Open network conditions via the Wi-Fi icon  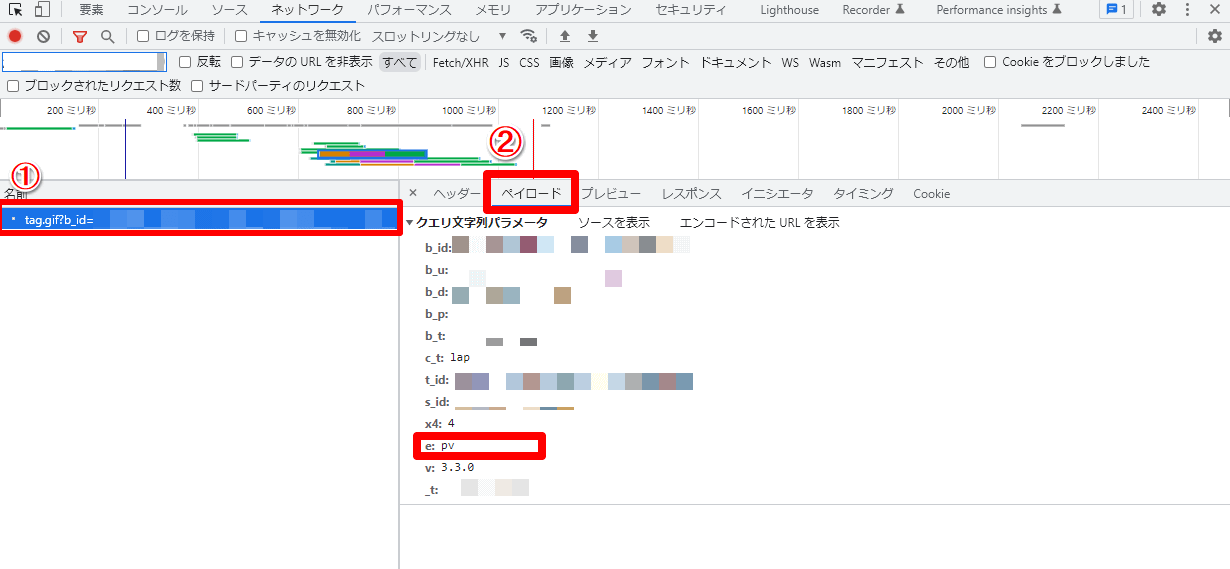click(529, 36)
